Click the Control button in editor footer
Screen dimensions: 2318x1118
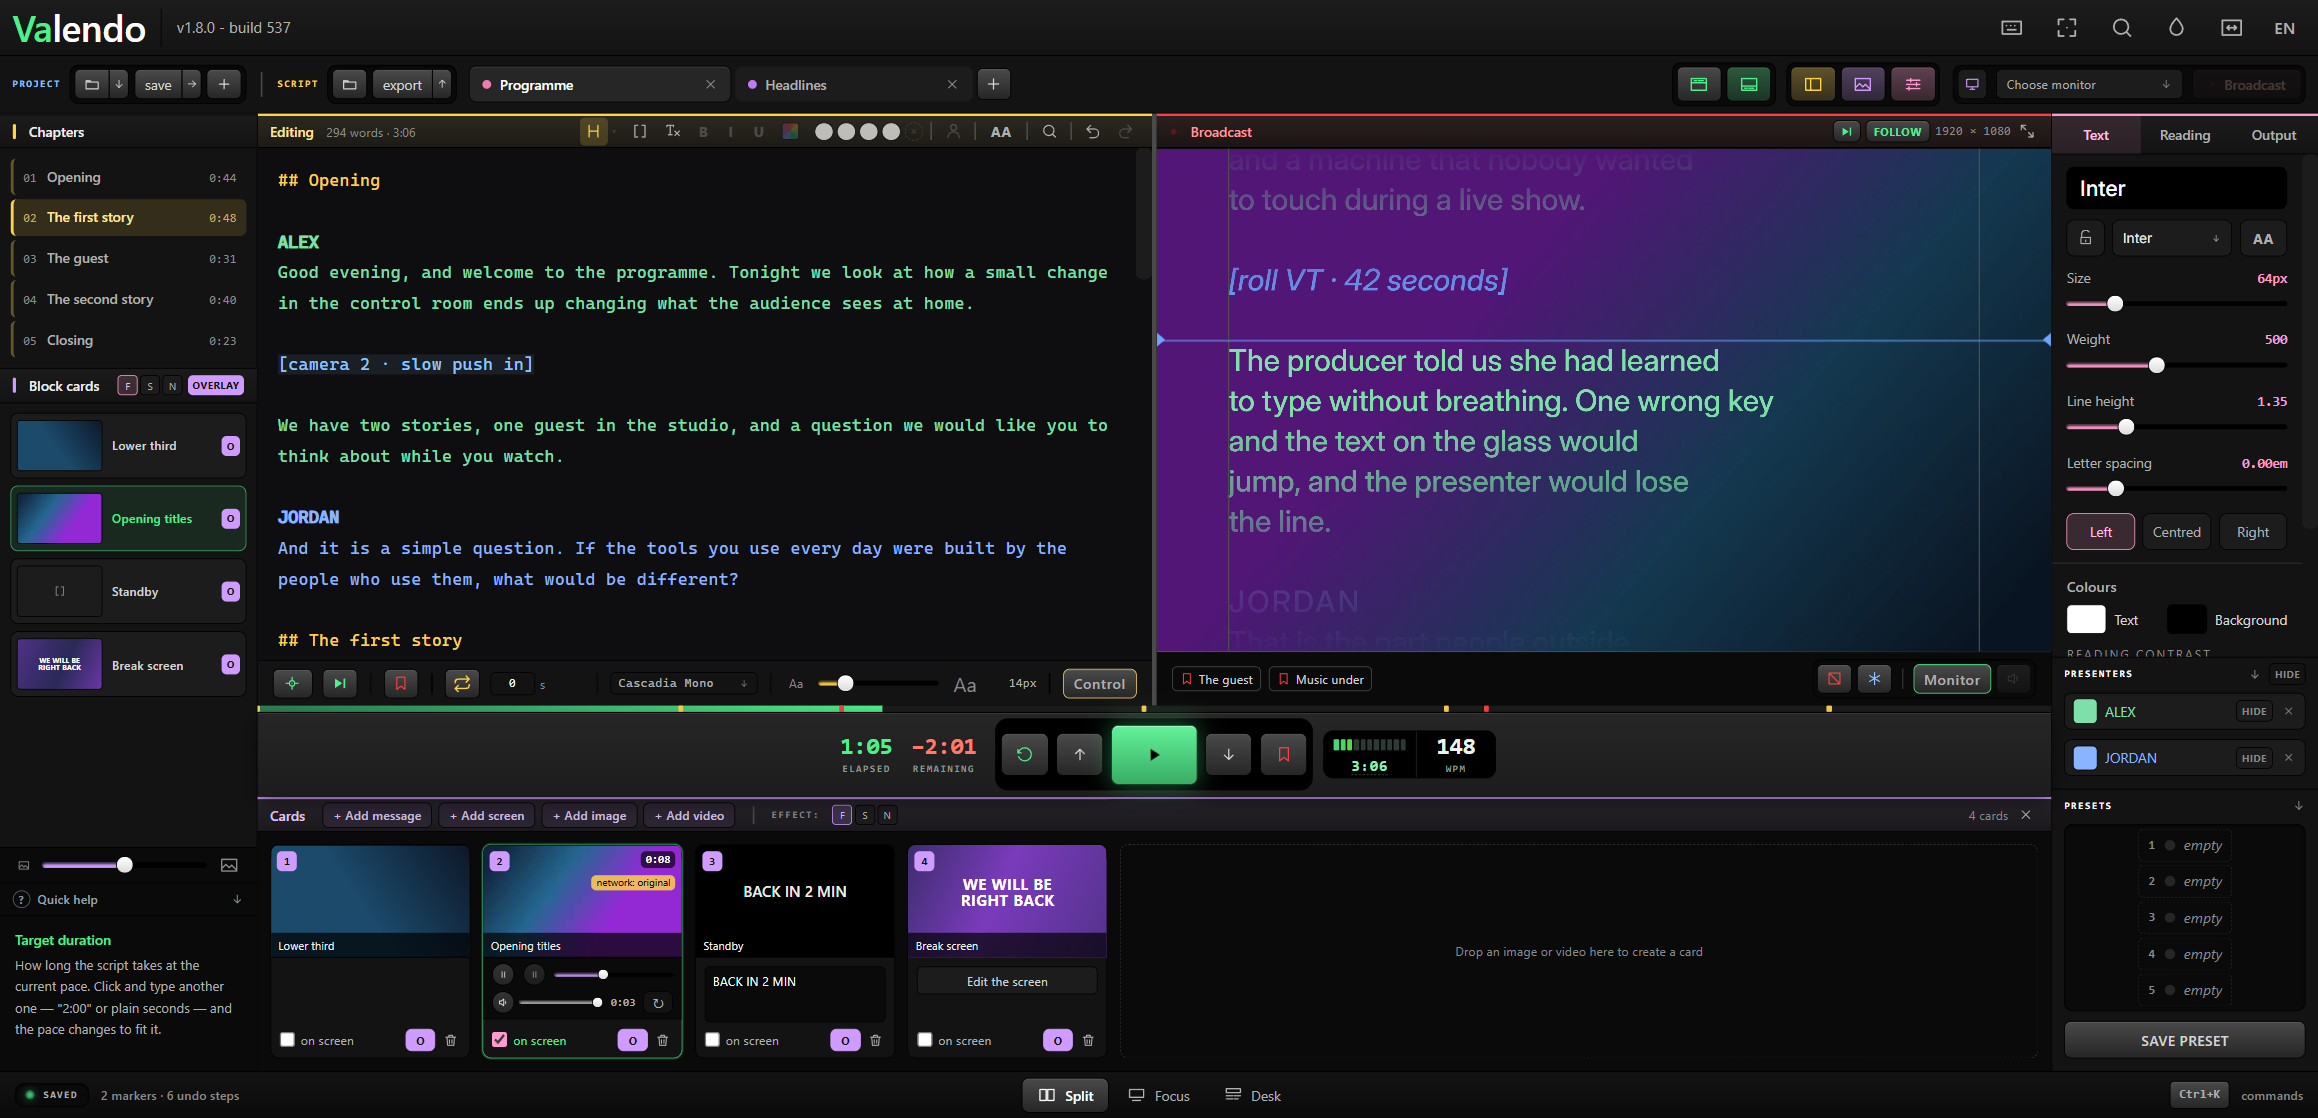[1099, 684]
